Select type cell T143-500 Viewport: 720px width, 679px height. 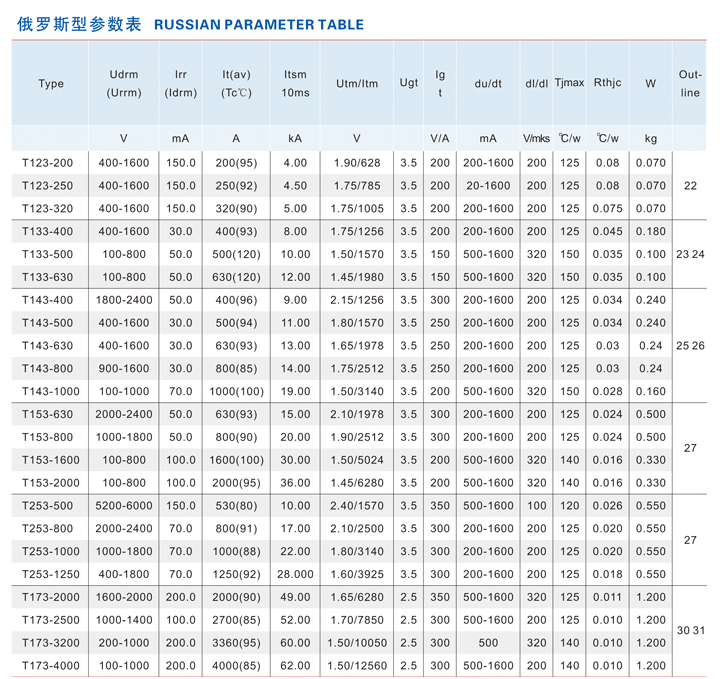(48, 323)
